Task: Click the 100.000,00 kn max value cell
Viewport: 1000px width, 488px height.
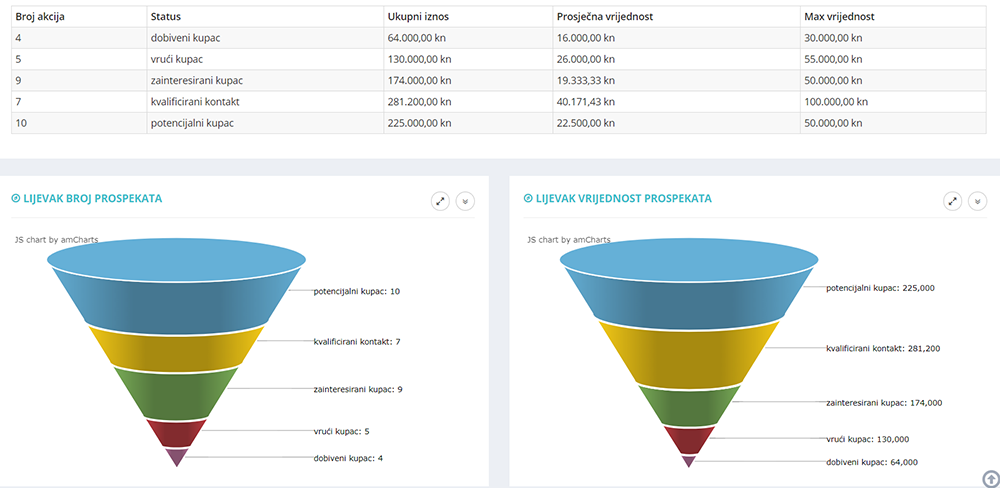Action: (893, 101)
